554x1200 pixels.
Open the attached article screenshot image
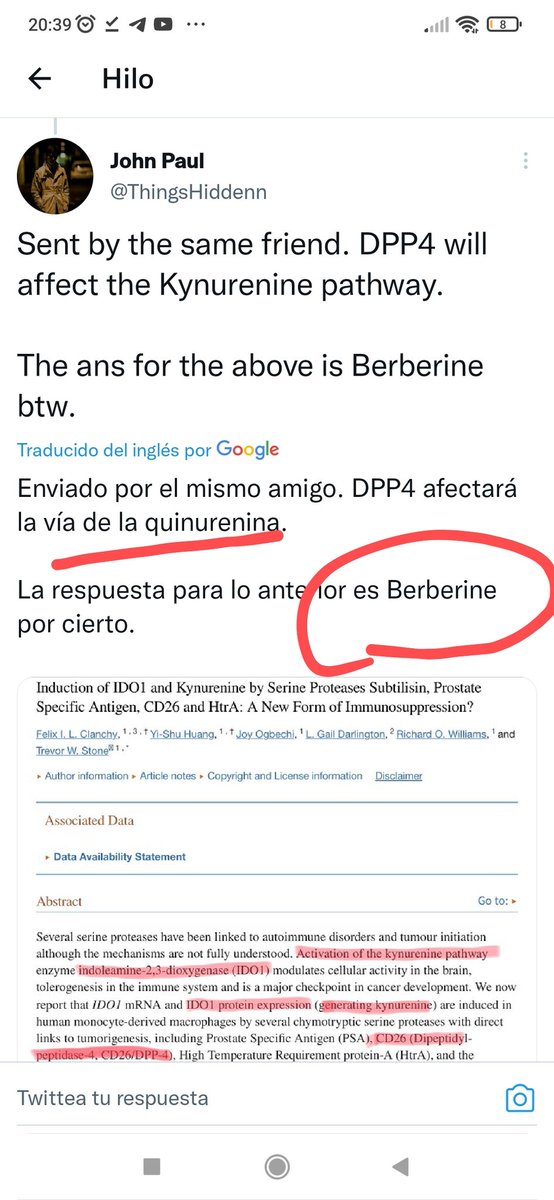(277, 871)
